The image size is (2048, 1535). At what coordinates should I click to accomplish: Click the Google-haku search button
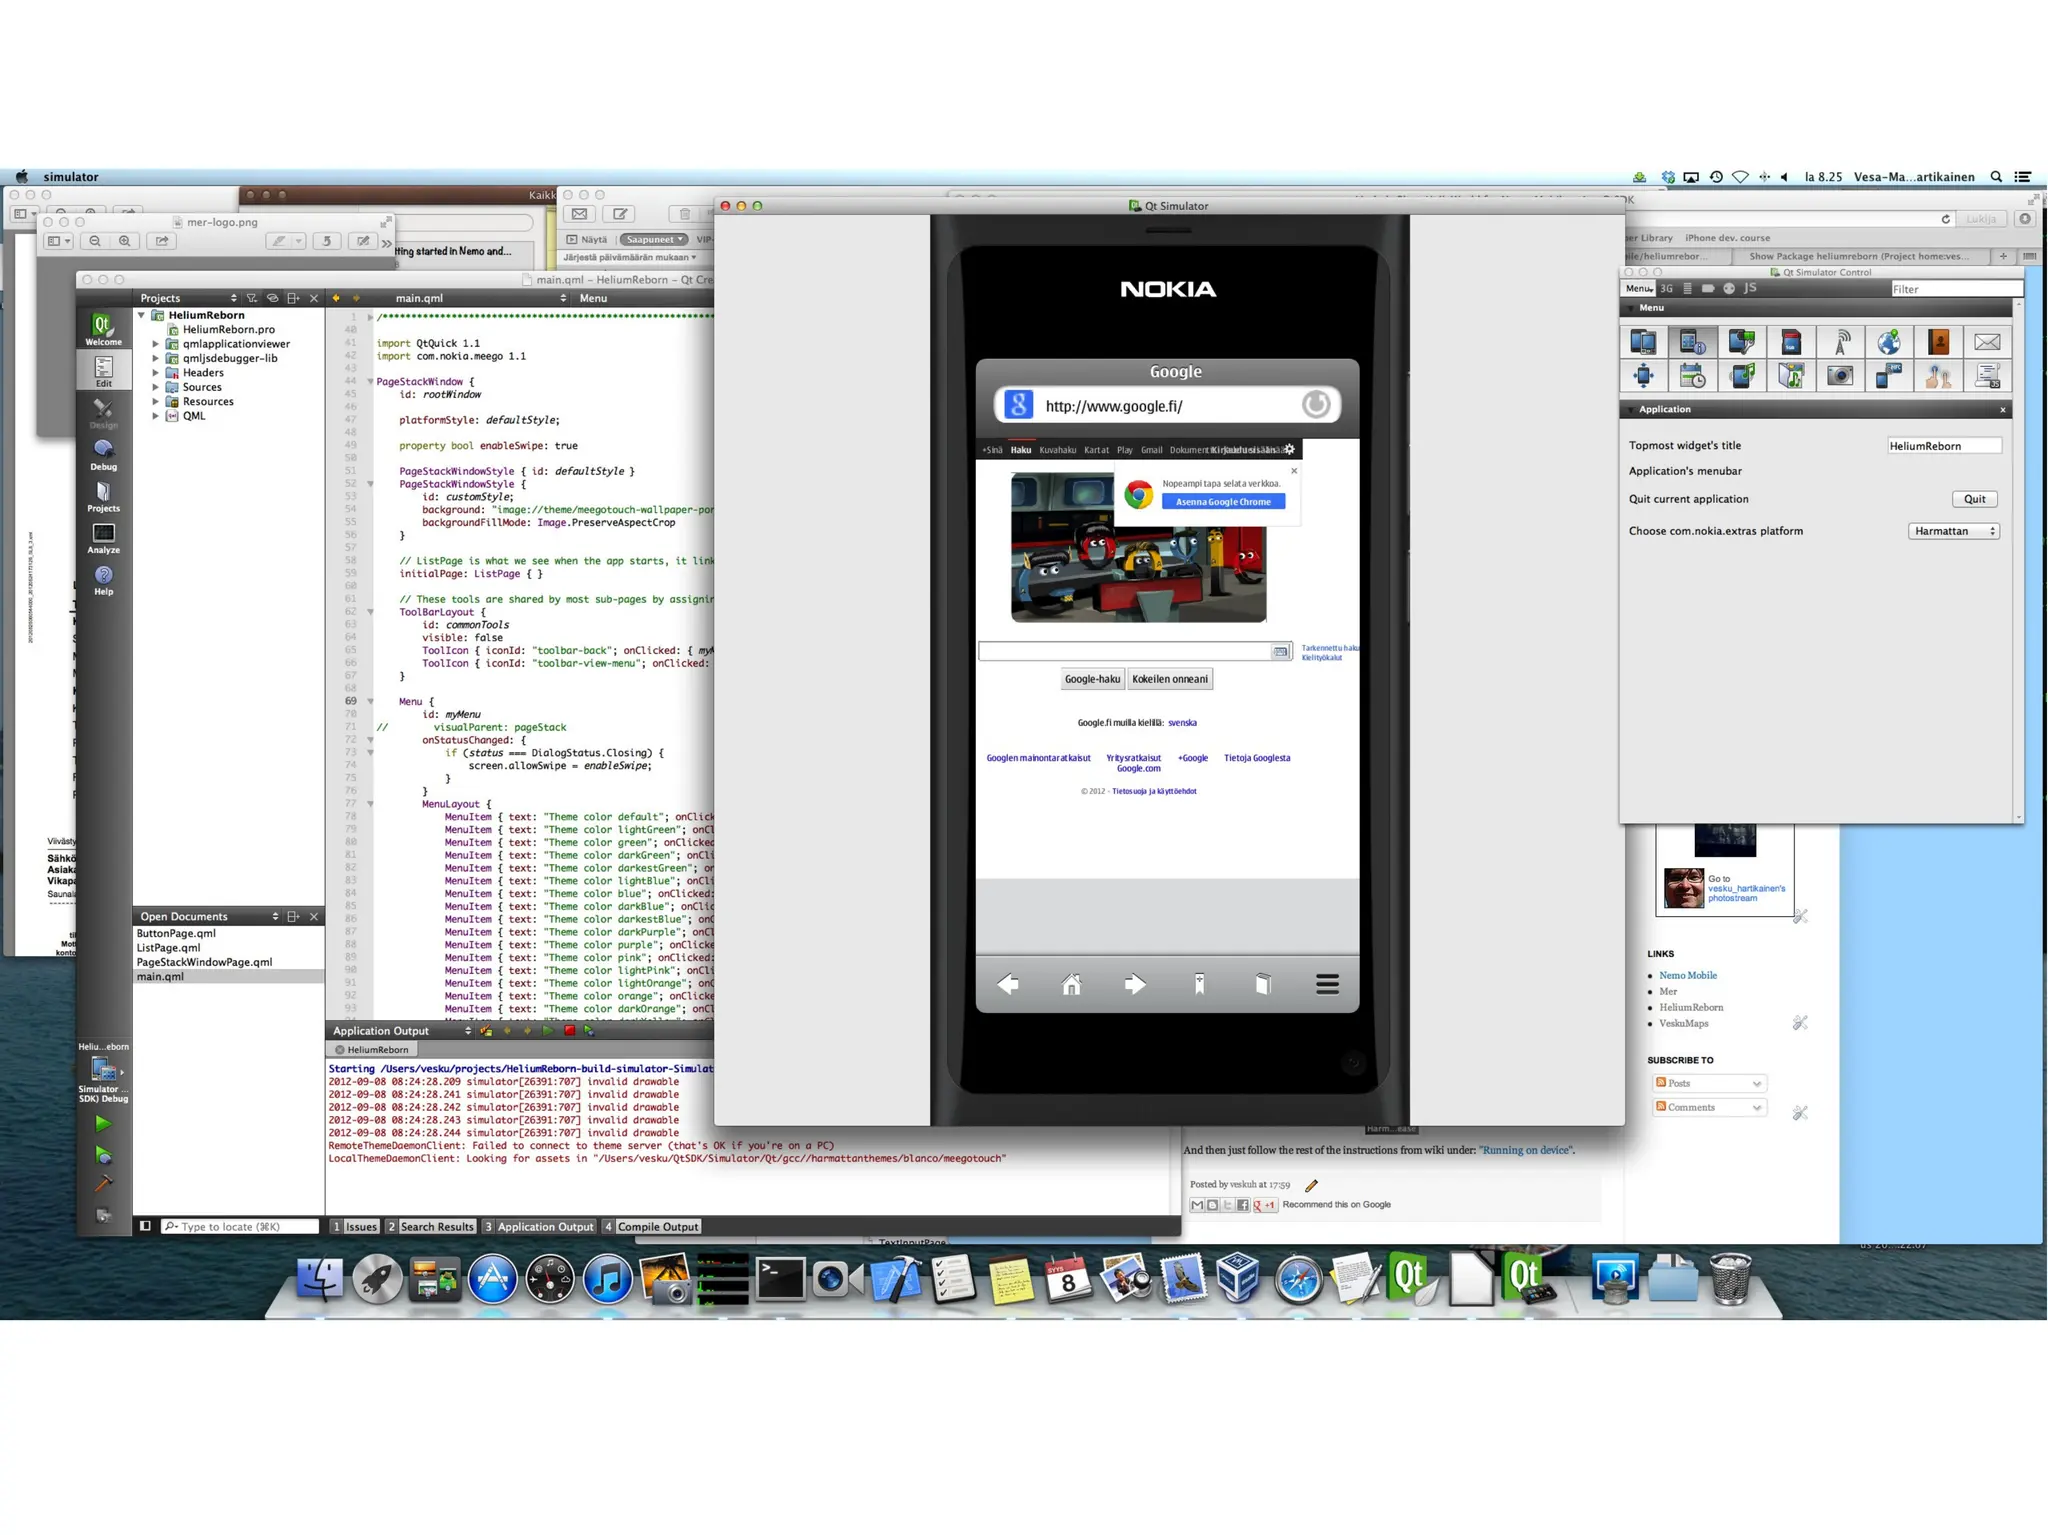coord(1091,679)
